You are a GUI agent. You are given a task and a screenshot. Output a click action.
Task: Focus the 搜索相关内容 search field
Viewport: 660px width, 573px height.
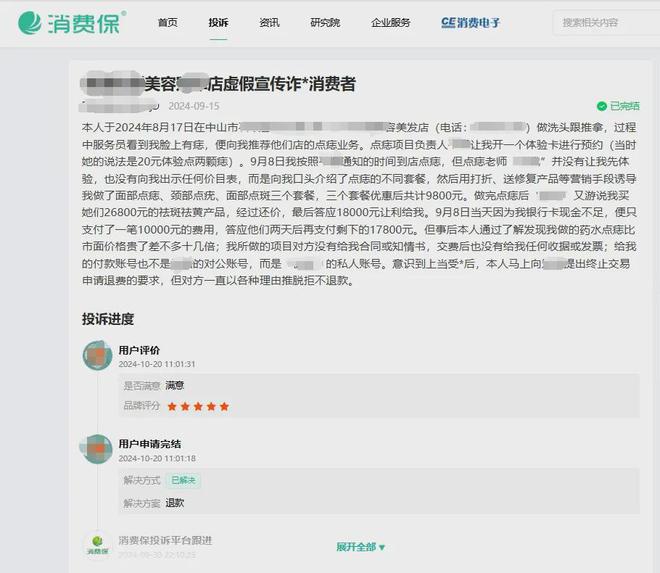pos(606,23)
